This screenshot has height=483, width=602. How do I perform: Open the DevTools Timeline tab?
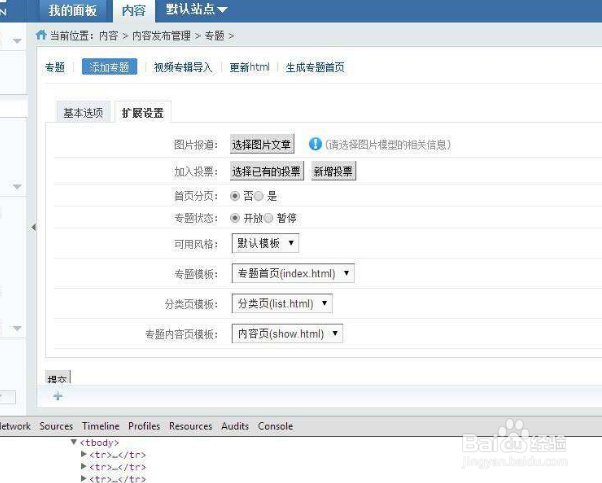coord(101,426)
